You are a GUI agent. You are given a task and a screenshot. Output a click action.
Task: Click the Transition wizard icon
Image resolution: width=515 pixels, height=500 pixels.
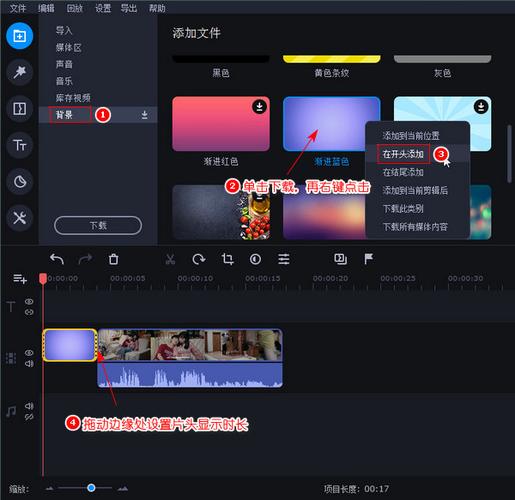(x=340, y=259)
